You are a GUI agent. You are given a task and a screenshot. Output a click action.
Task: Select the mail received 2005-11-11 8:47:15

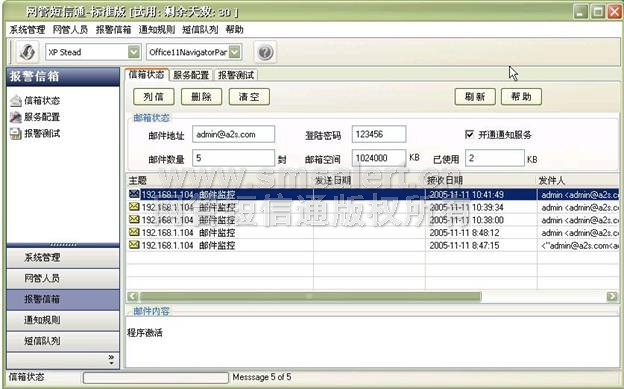pyautogui.click(x=373, y=245)
